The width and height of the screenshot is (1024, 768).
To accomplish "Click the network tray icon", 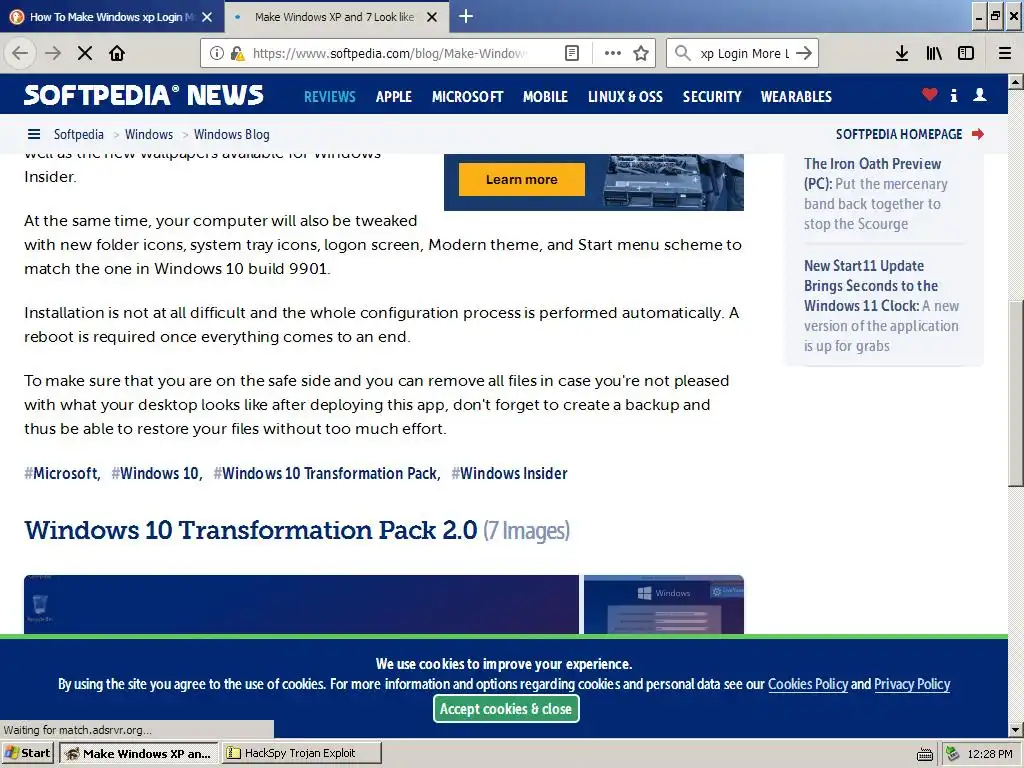I will click(x=953, y=754).
